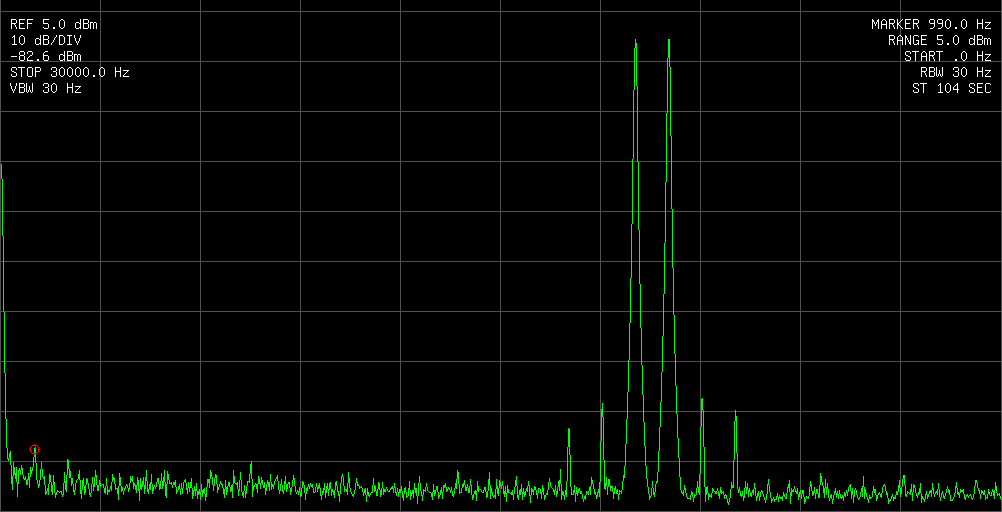Select the RANGE 5.0 dBm label
1002x512 pixels.
939,41
